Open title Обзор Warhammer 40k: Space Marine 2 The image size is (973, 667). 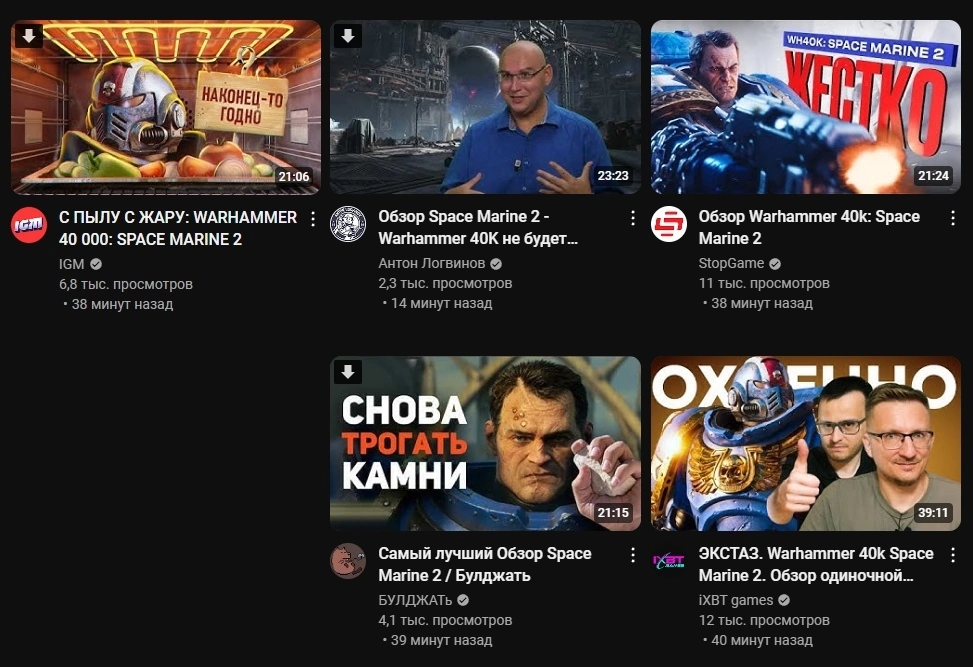pos(809,227)
